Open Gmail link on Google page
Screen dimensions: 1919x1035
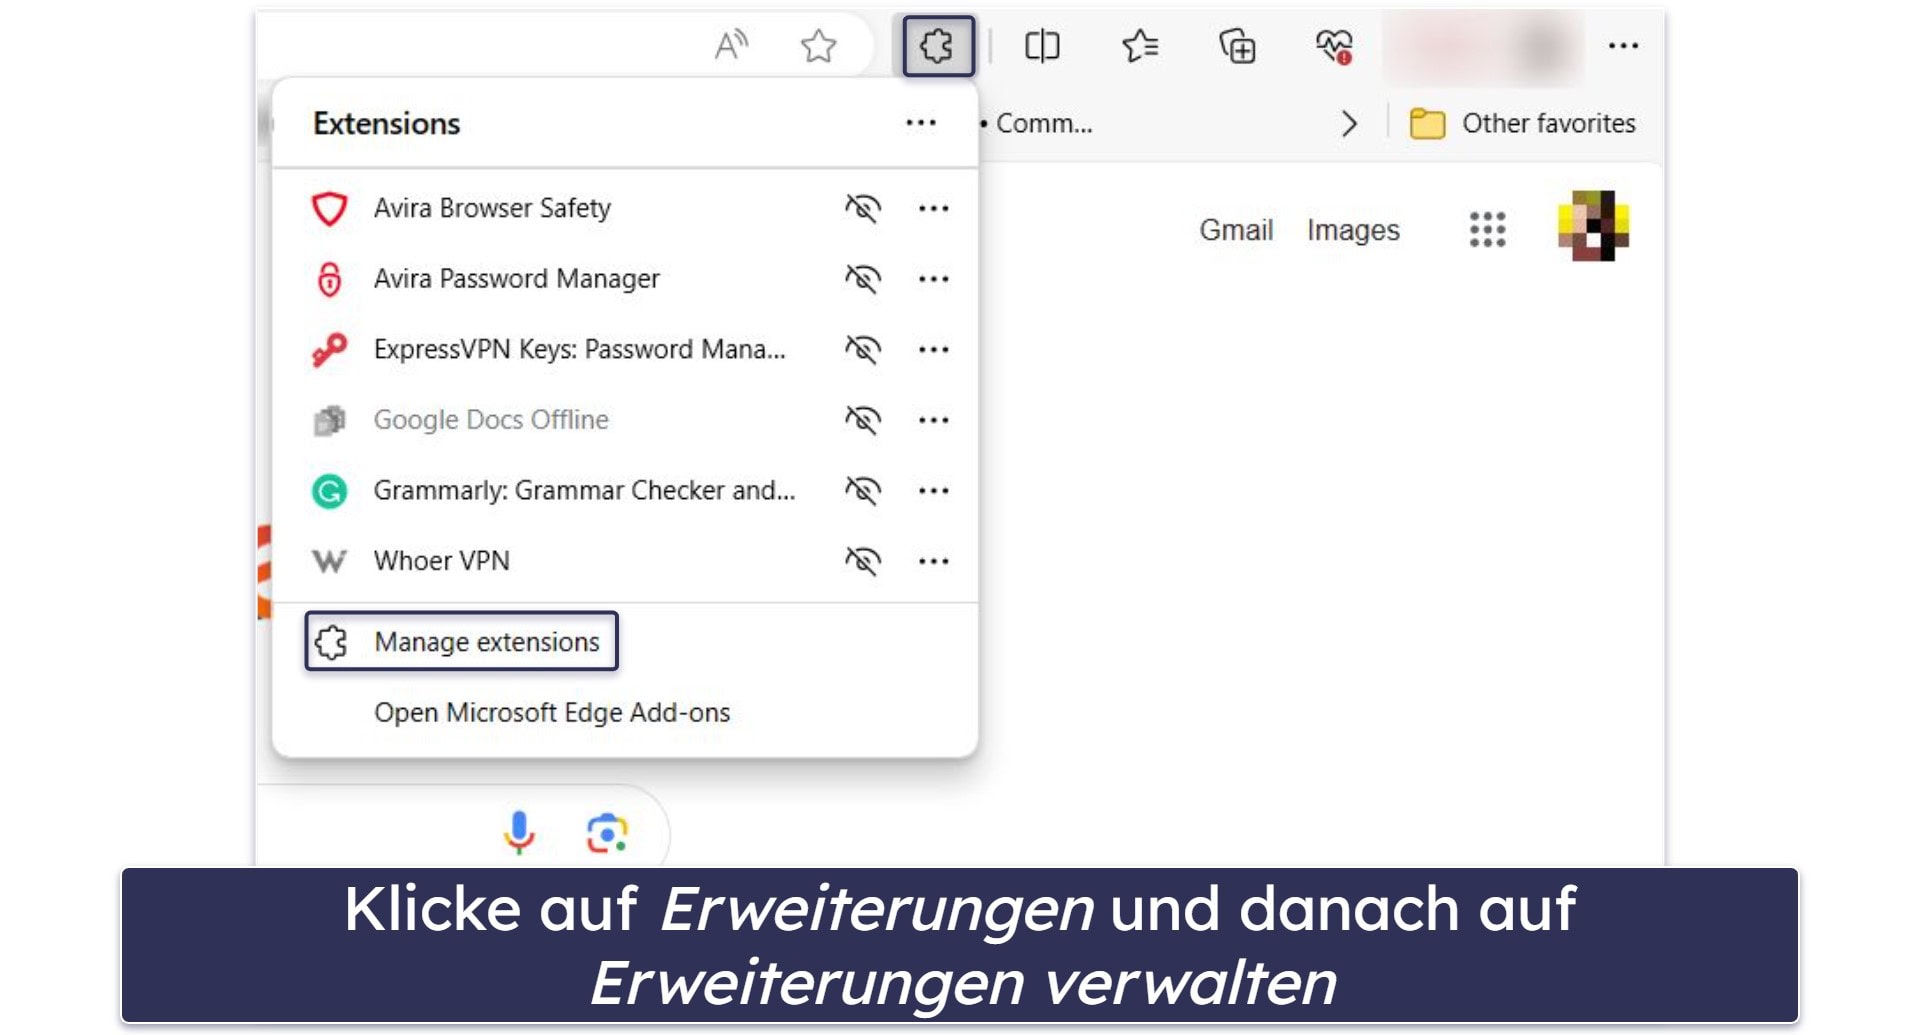click(1236, 230)
